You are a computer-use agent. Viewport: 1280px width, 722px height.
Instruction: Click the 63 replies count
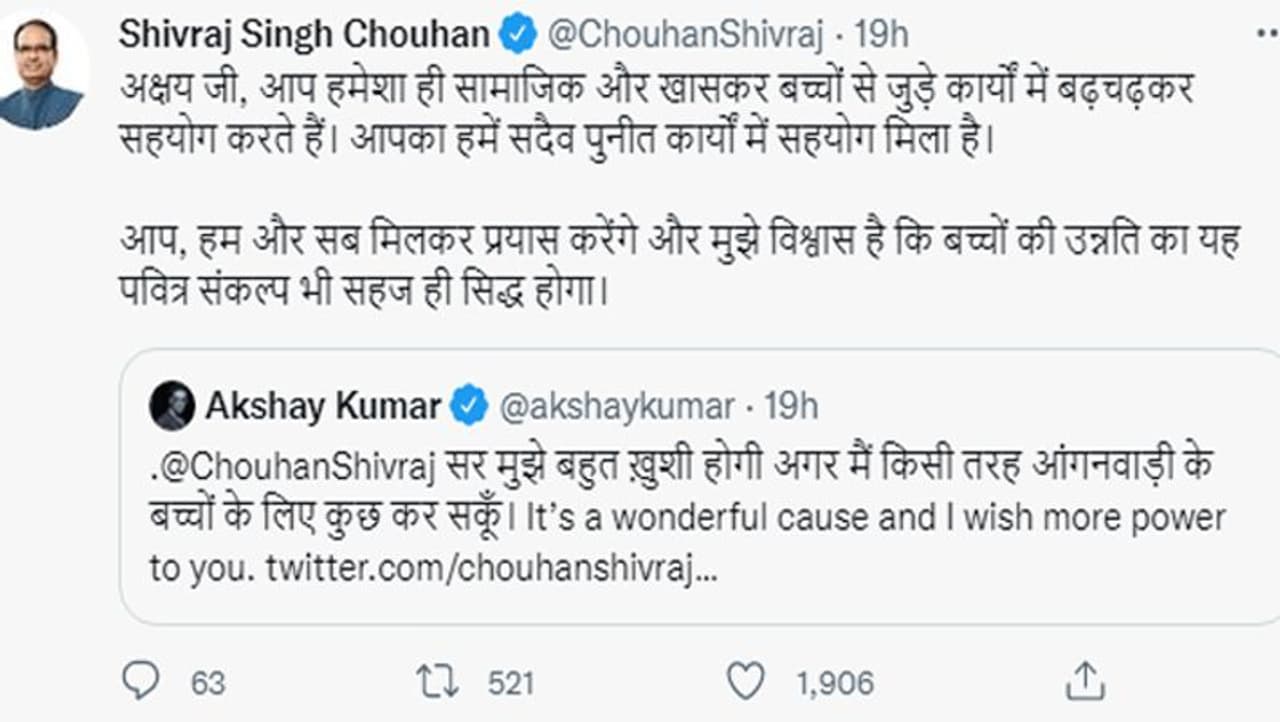point(207,683)
